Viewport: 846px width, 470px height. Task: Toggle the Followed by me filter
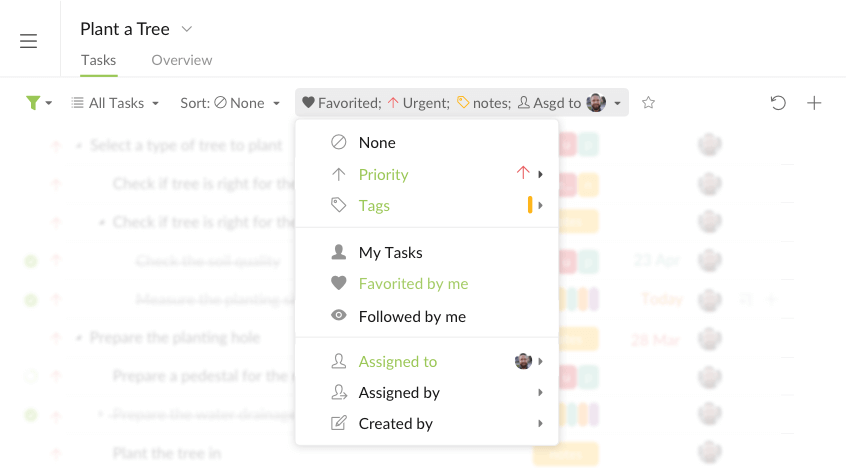click(x=412, y=317)
